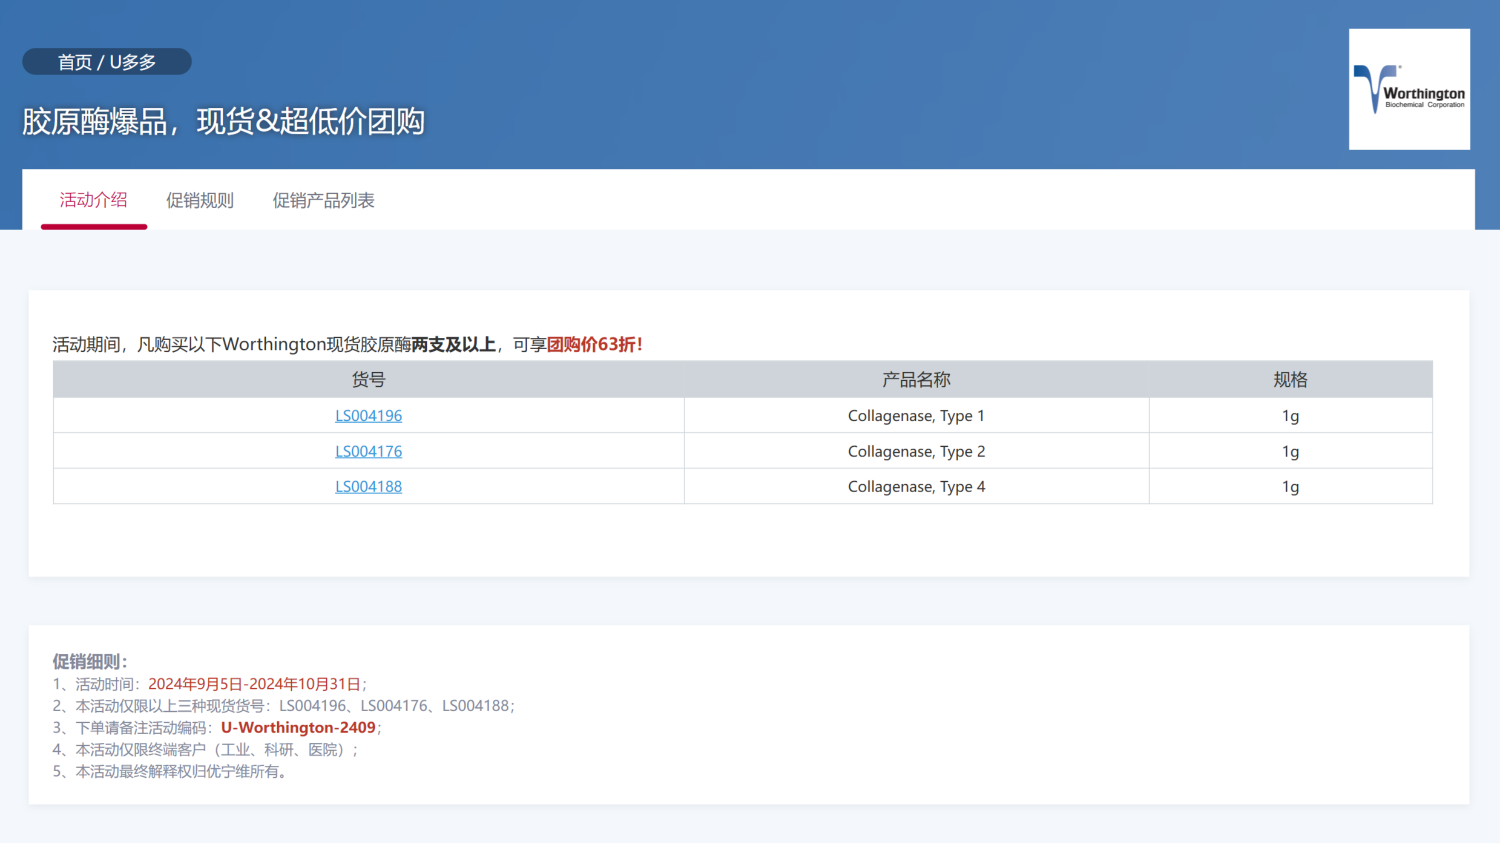Open product link LS004188
Screen dimensions: 1500x844
point(369,487)
